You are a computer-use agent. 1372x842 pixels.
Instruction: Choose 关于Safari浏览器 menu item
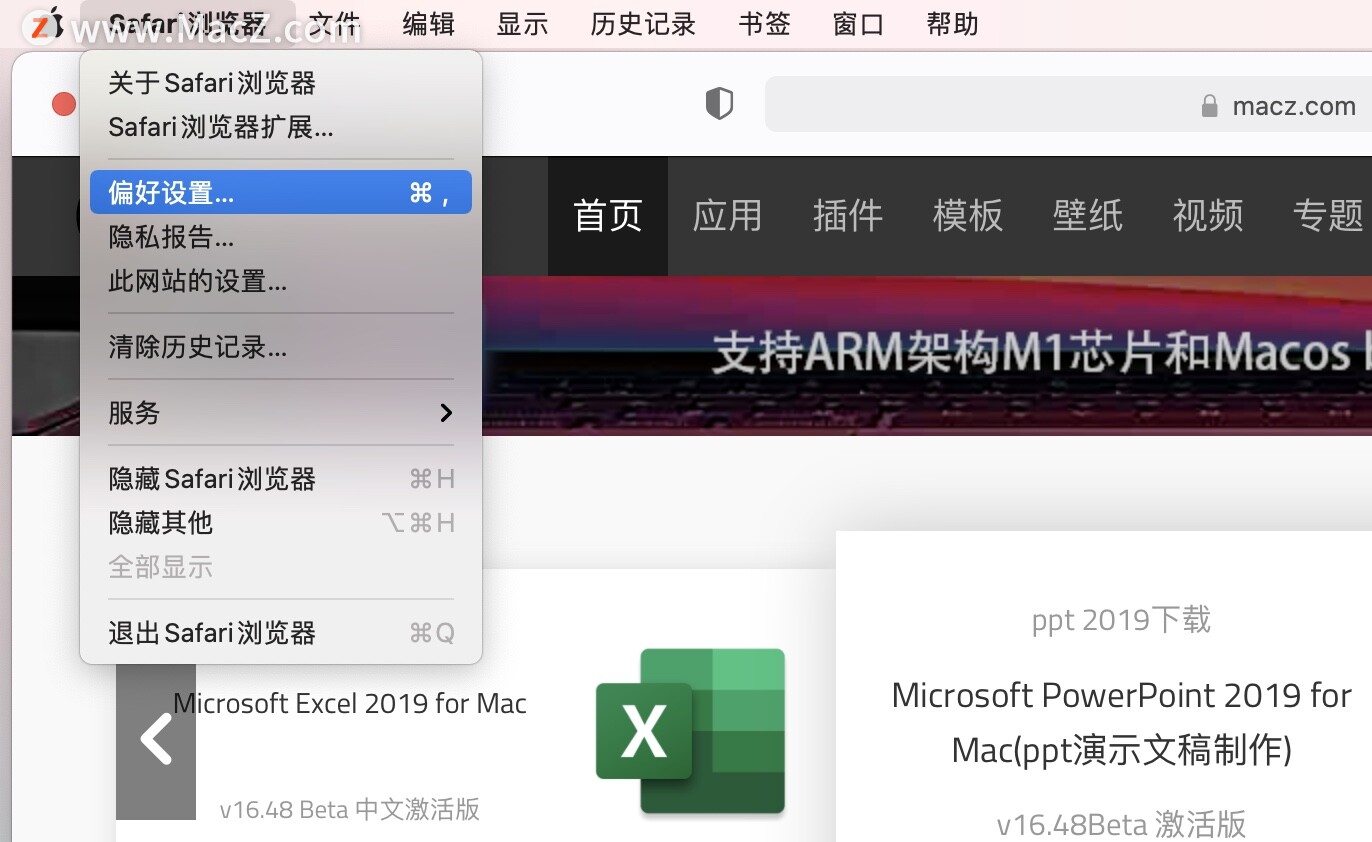[x=281, y=83]
